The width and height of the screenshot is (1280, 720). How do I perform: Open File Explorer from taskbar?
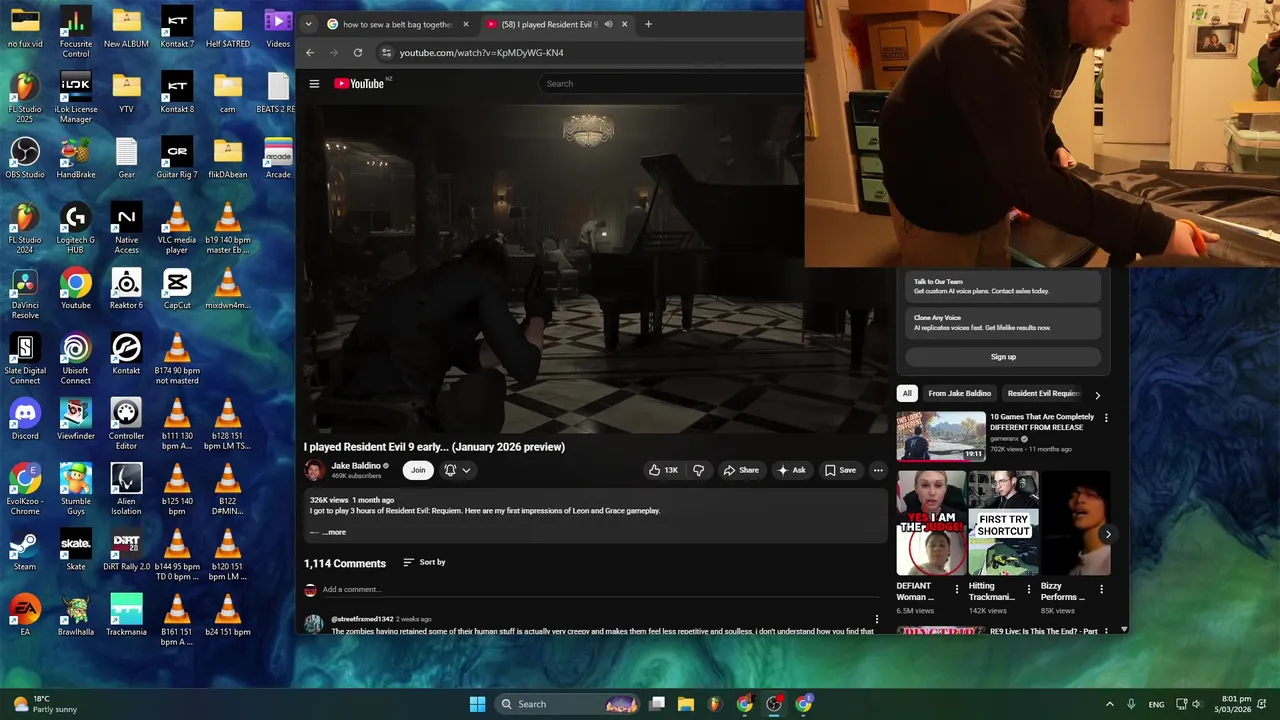point(686,704)
